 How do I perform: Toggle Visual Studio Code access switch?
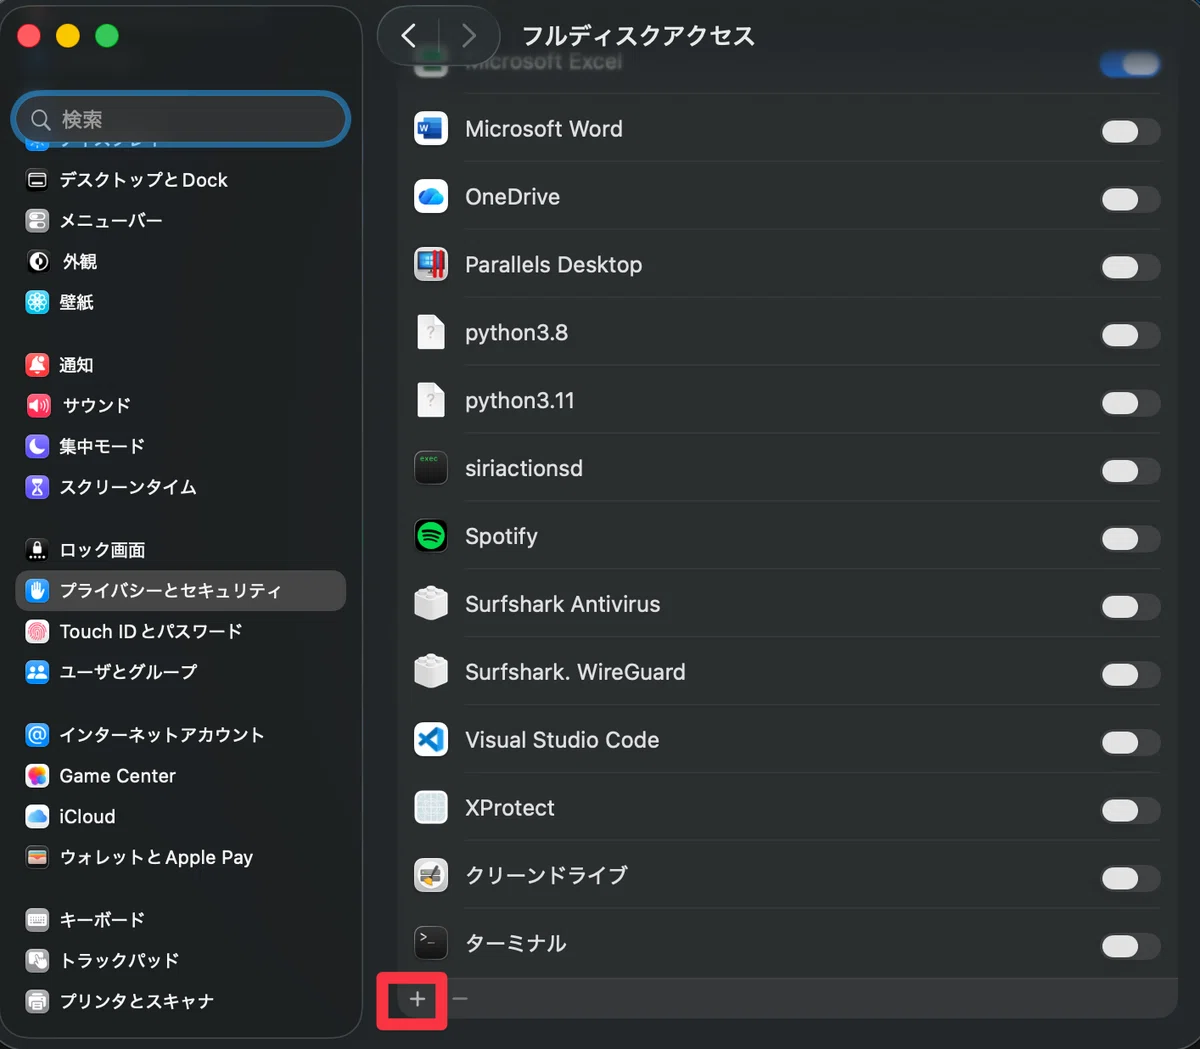[x=1130, y=742]
